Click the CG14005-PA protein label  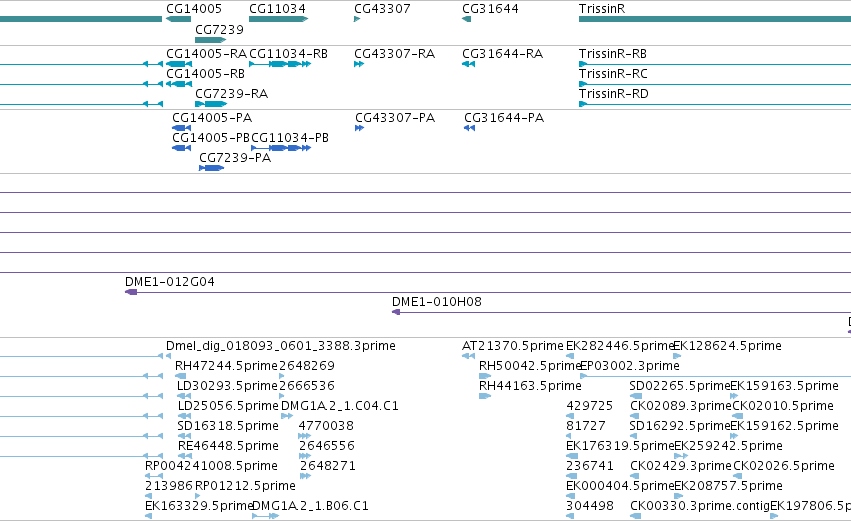tap(212, 118)
